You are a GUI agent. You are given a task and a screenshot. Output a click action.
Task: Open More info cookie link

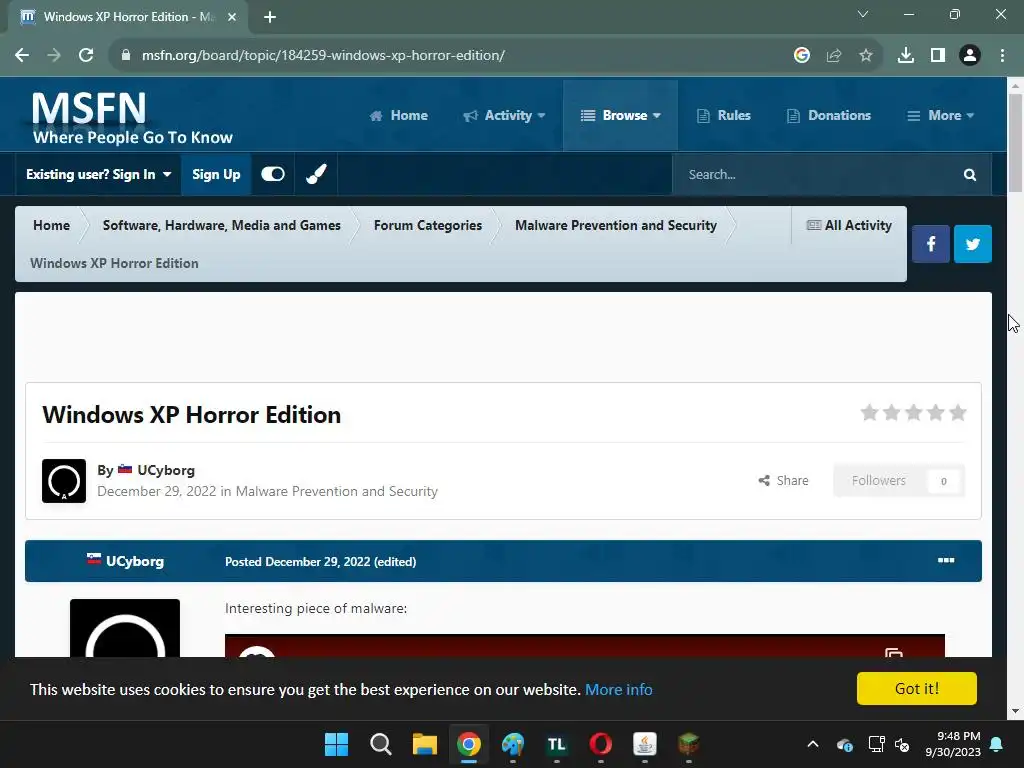(618, 690)
